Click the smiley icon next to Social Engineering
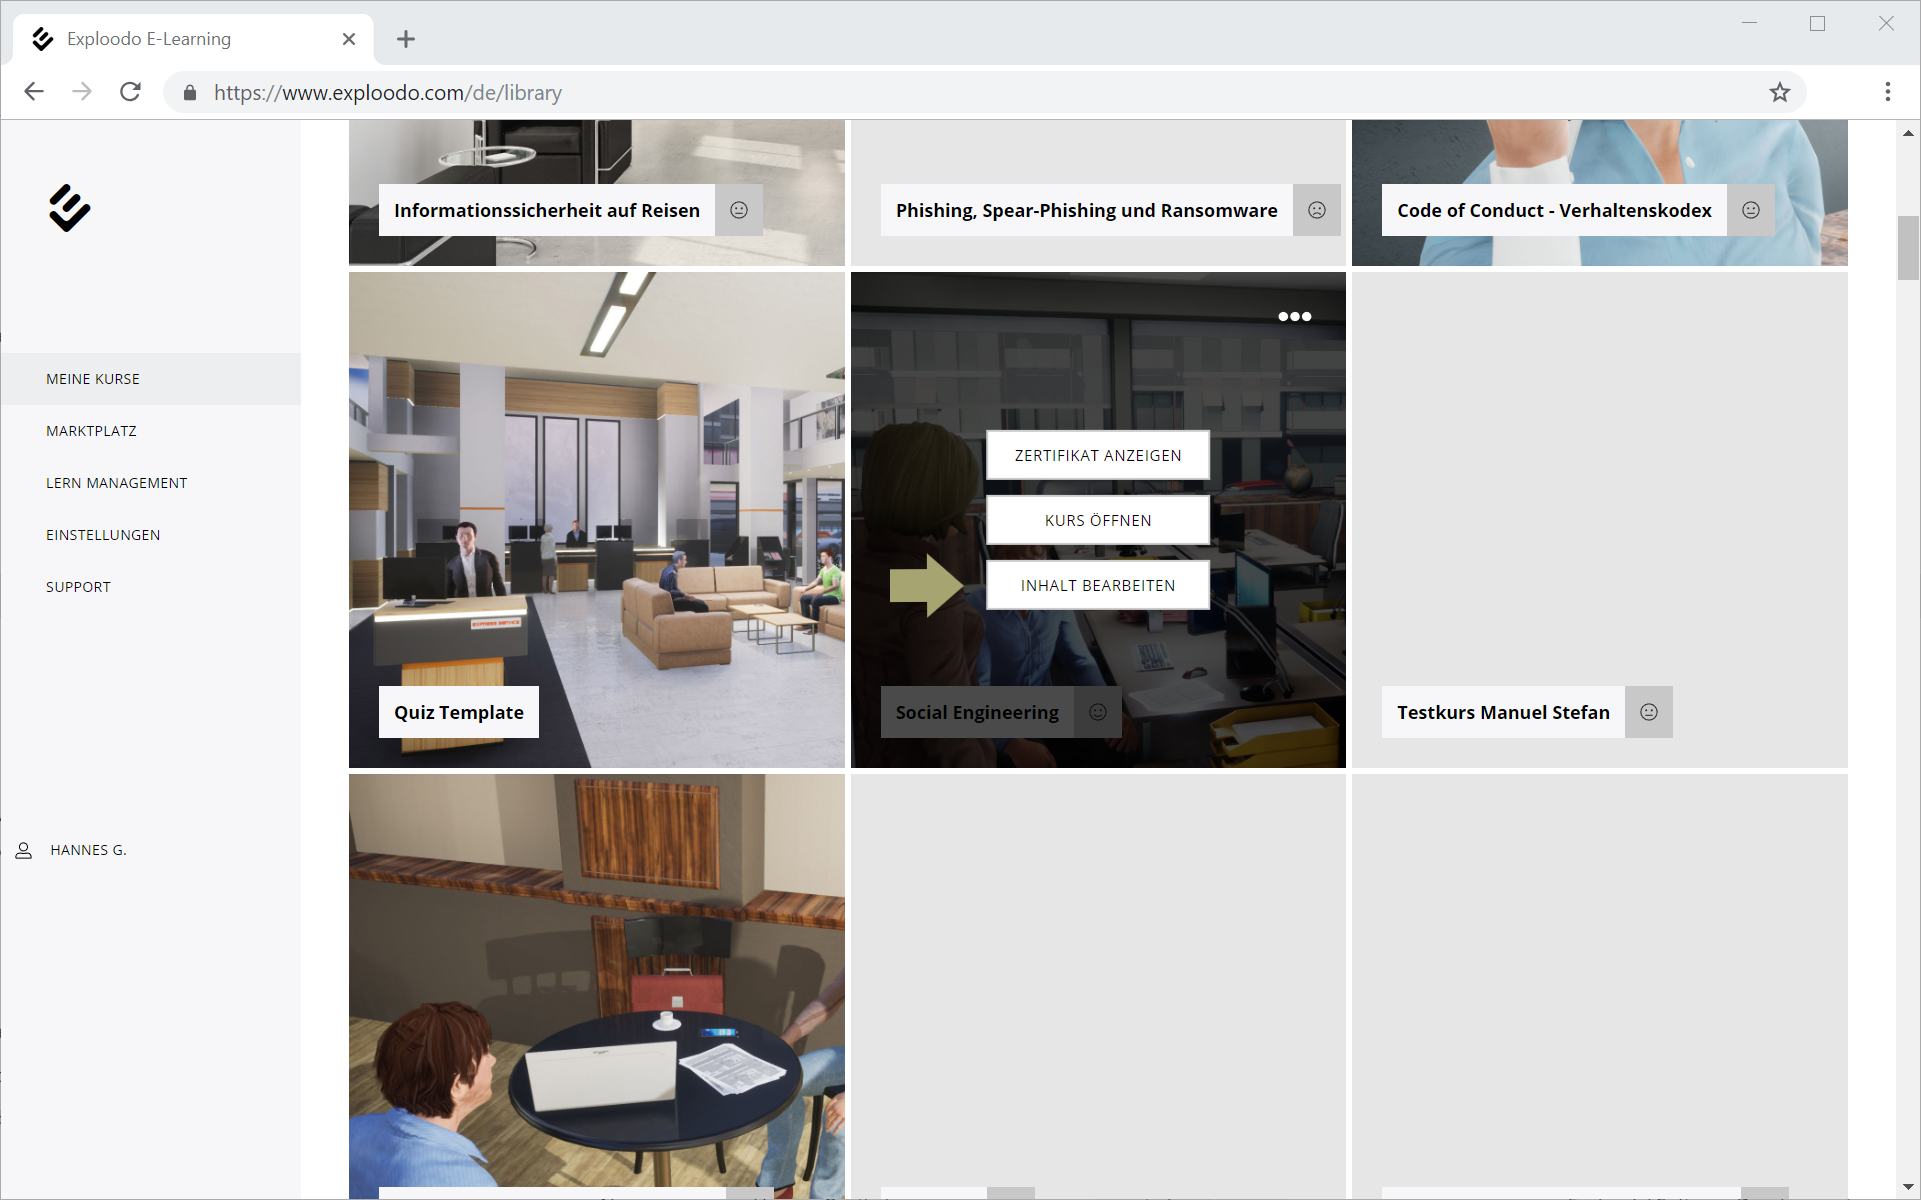The height and width of the screenshot is (1200, 1921). (x=1098, y=712)
